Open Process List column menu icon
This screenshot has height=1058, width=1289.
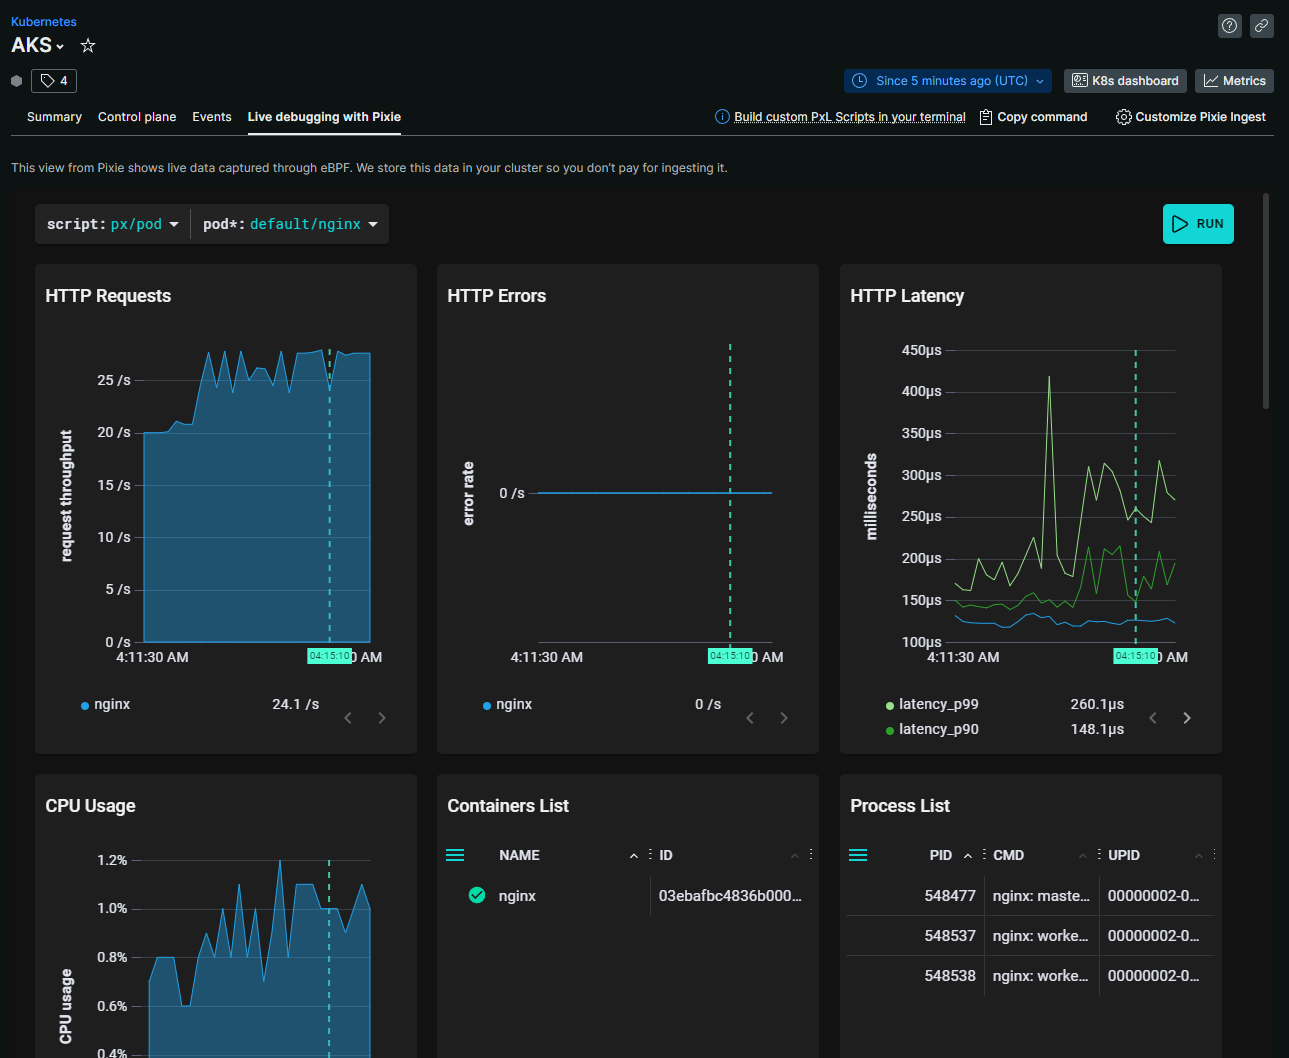(x=858, y=855)
